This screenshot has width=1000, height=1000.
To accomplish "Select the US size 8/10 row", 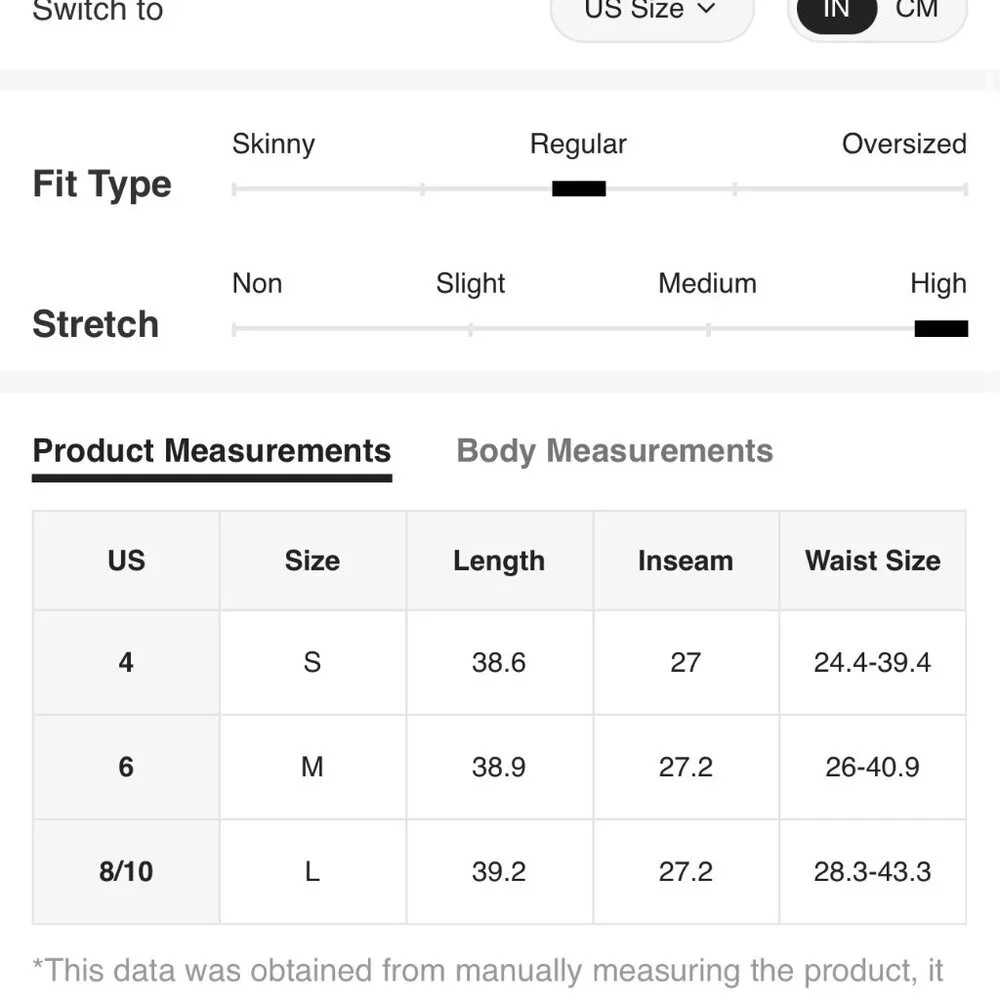I will (499, 872).
